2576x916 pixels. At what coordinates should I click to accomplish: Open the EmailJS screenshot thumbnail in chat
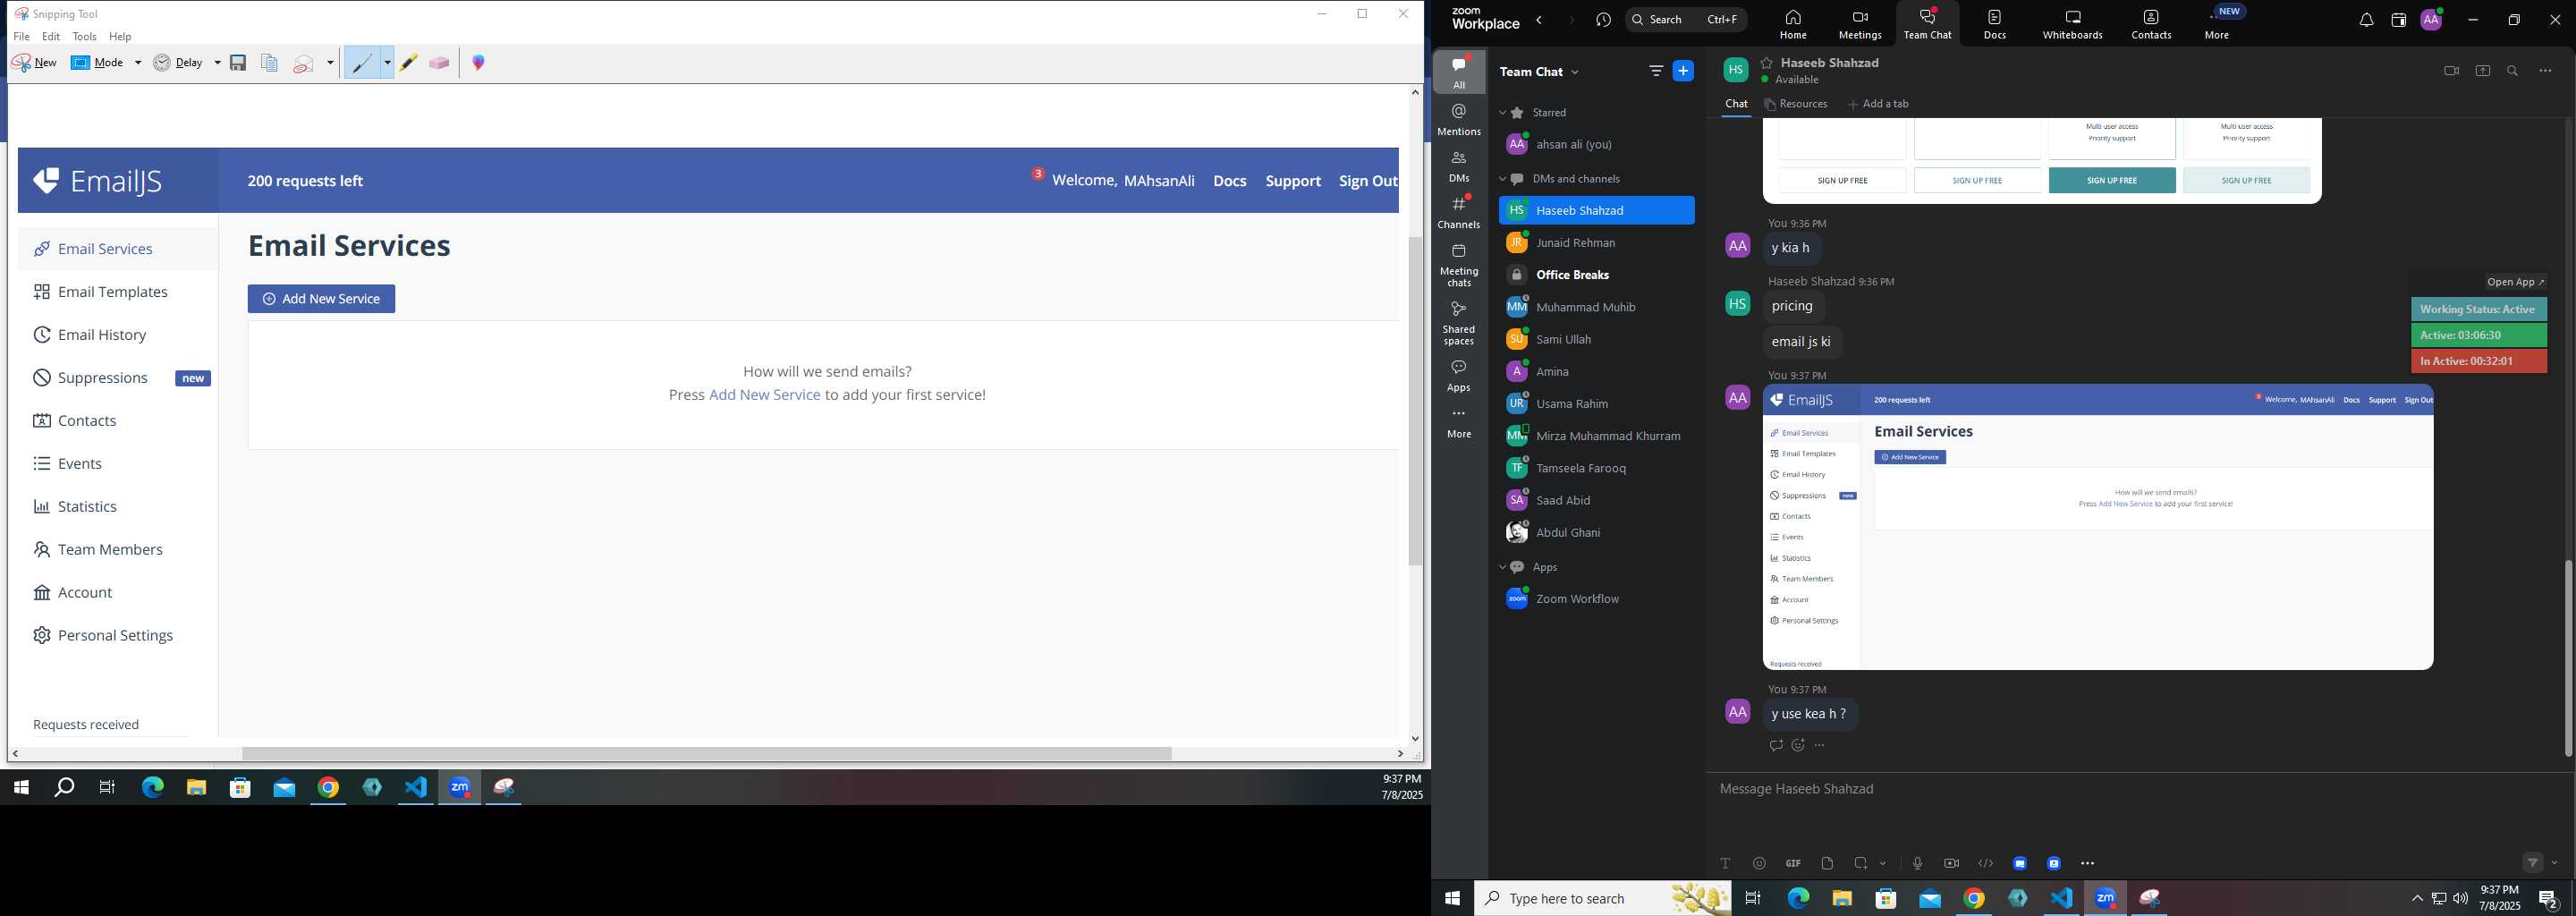click(2097, 527)
